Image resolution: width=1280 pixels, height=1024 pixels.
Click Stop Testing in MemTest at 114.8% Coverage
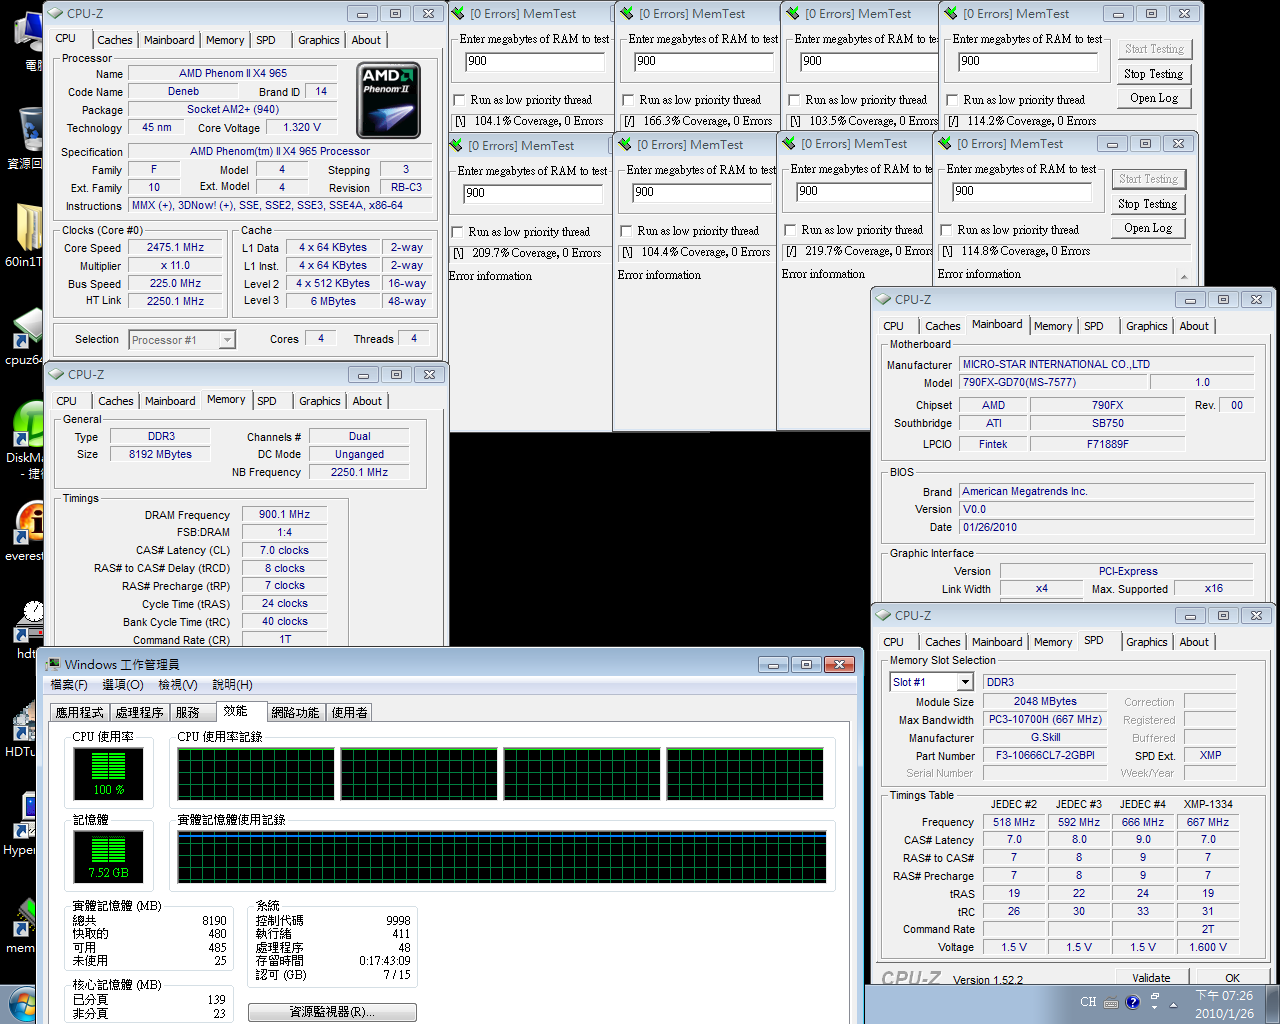pyautogui.click(x=1148, y=204)
